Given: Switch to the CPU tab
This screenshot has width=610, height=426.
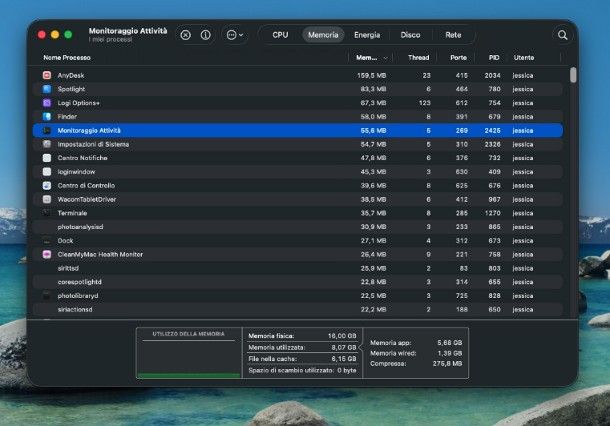Looking at the screenshot, I should pyautogui.click(x=280, y=35).
